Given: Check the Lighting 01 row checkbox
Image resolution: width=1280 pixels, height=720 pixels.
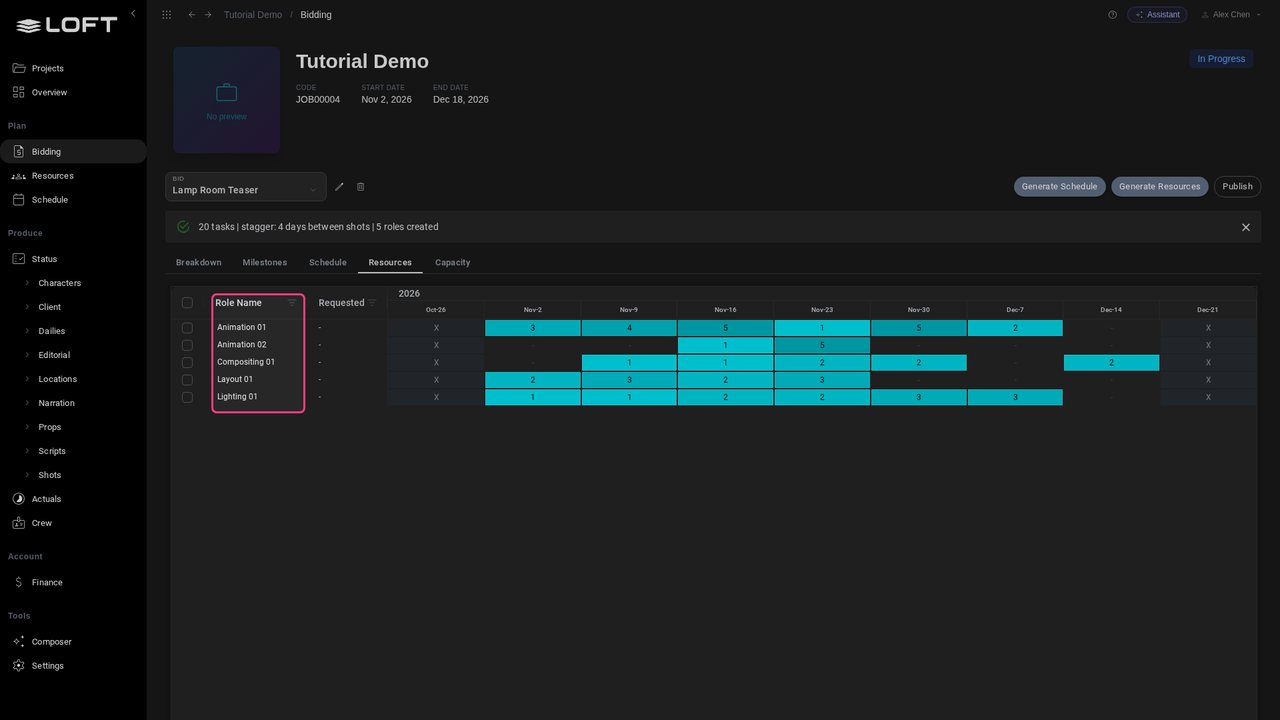Looking at the screenshot, I should 187,397.
